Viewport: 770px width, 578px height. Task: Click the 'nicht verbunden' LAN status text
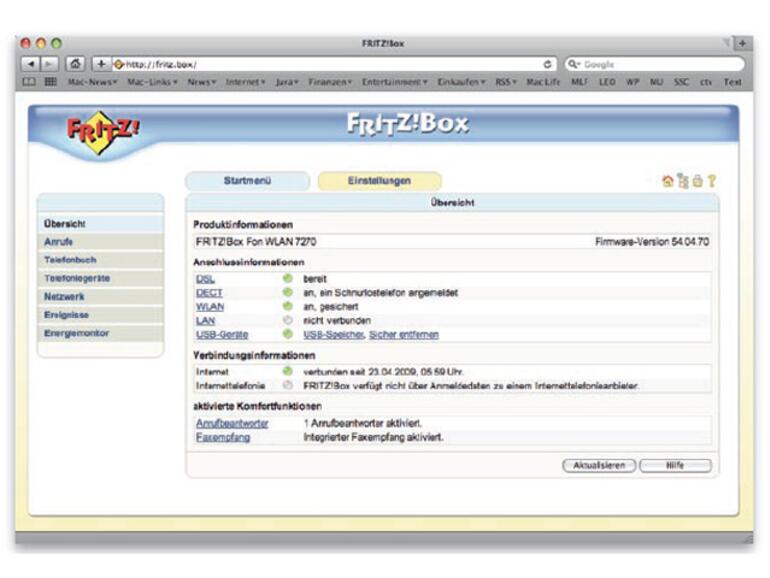pos(337,321)
